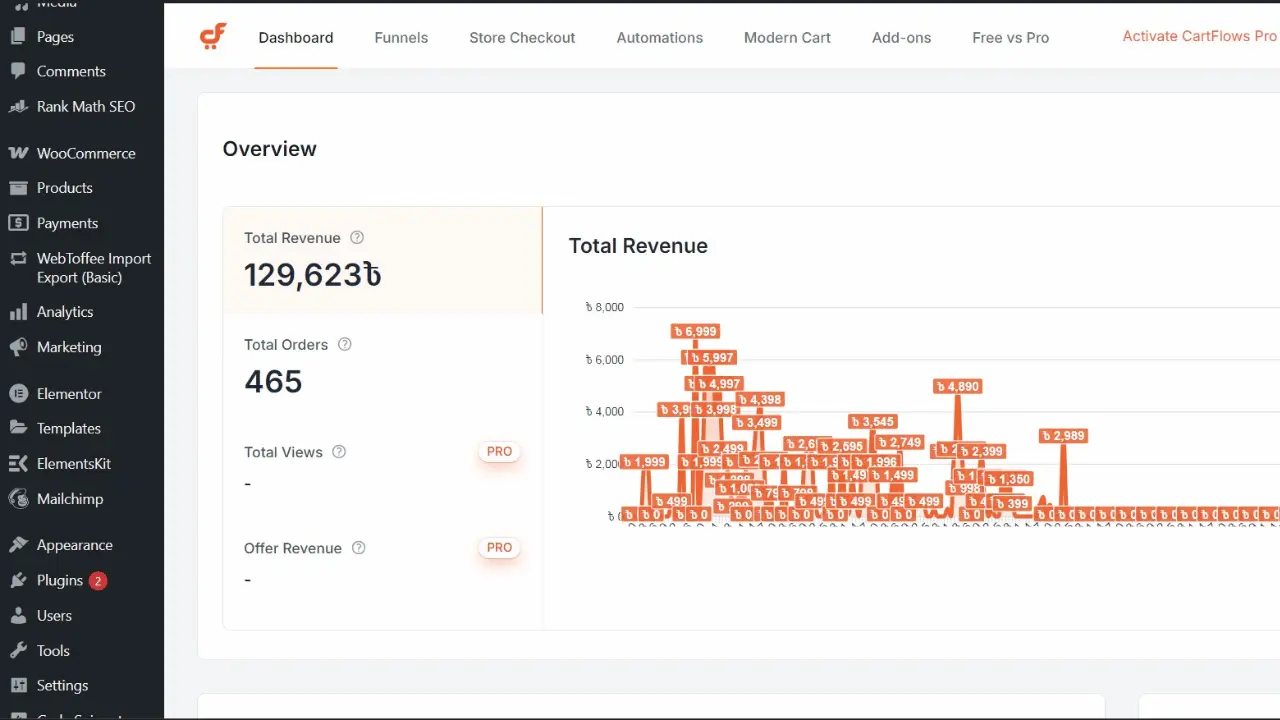Image resolution: width=1280 pixels, height=720 pixels.
Task: Open the Funnels tab
Action: [x=401, y=38]
